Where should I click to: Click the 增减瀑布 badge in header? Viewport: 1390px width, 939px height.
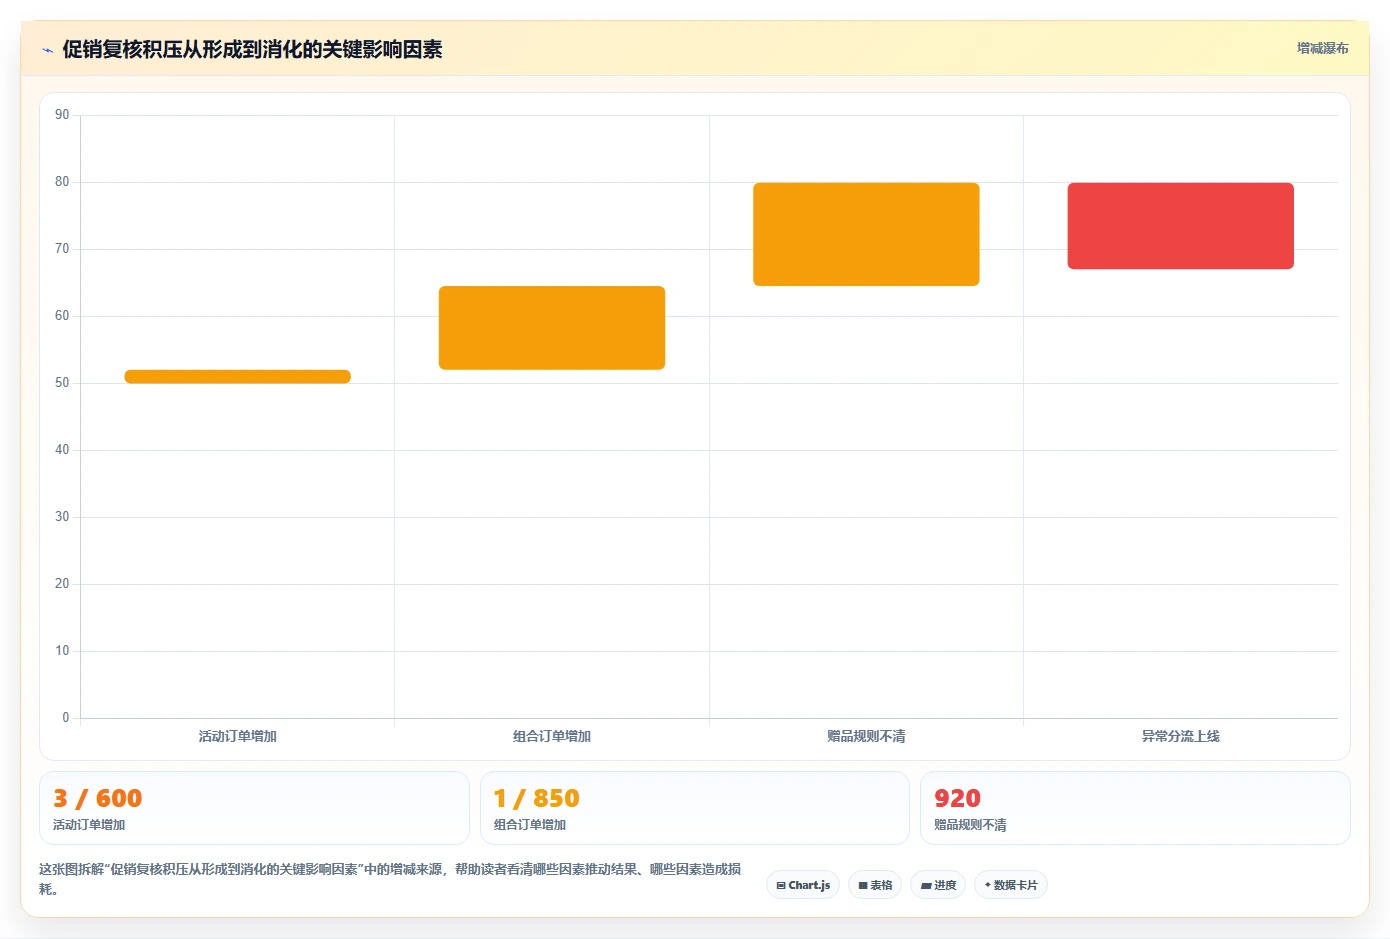(x=1322, y=48)
